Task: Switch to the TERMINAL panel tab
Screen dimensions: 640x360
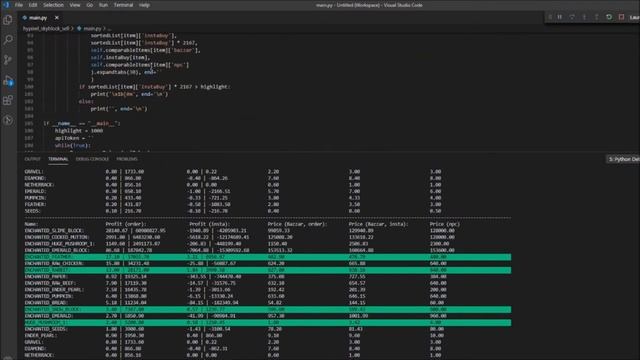Action: (58, 159)
